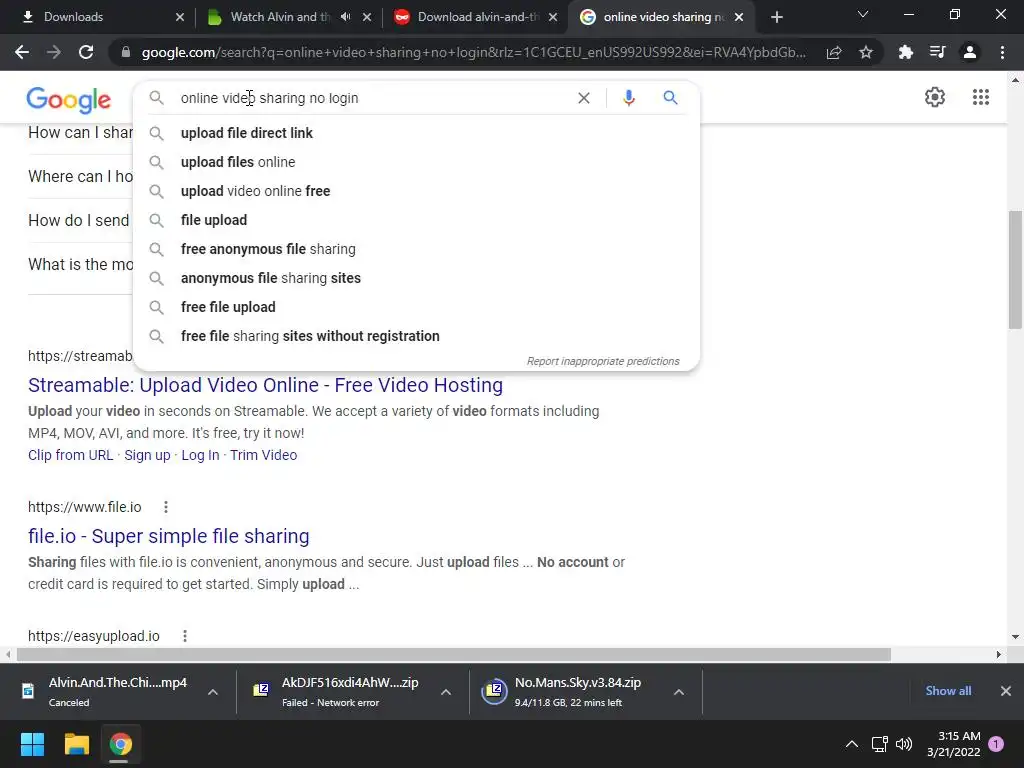Open Streamable Upload Video Online result

click(265, 385)
